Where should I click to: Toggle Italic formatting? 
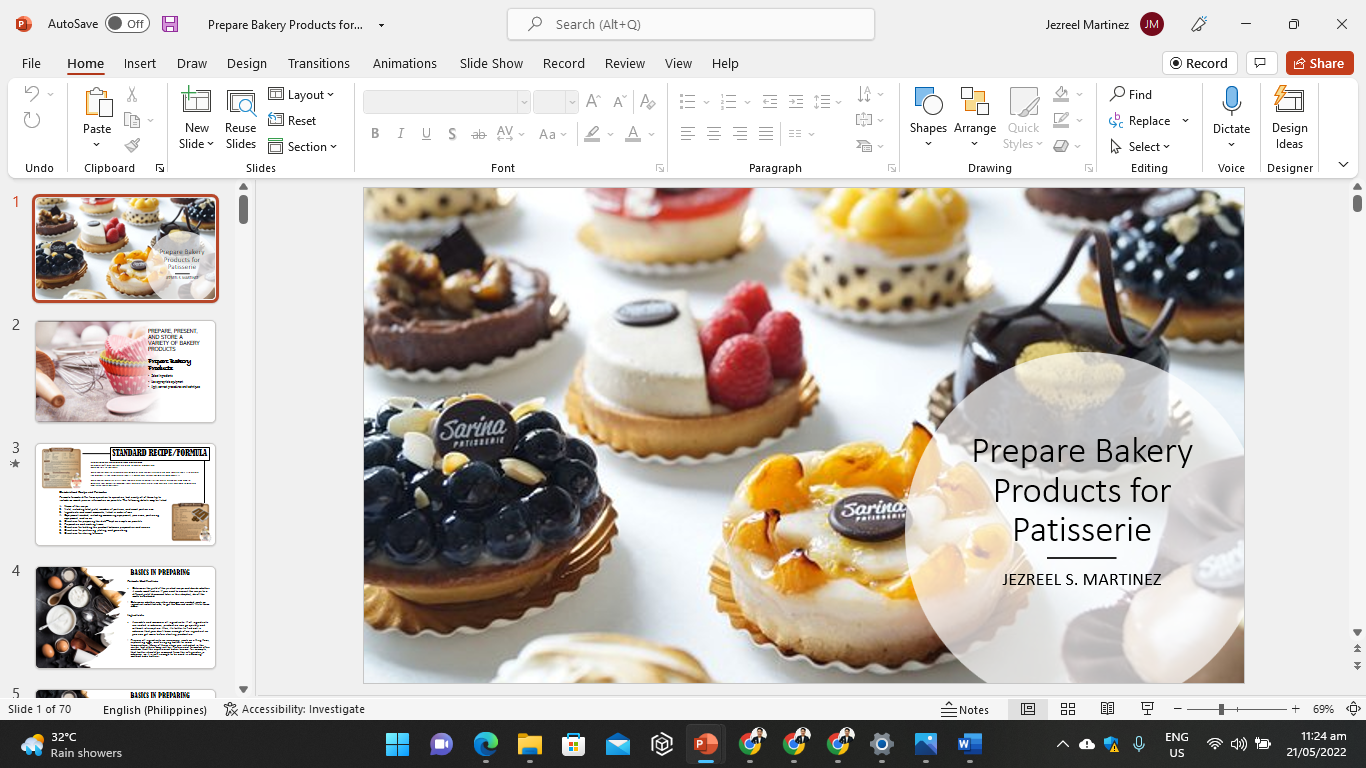(x=401, y=134)
